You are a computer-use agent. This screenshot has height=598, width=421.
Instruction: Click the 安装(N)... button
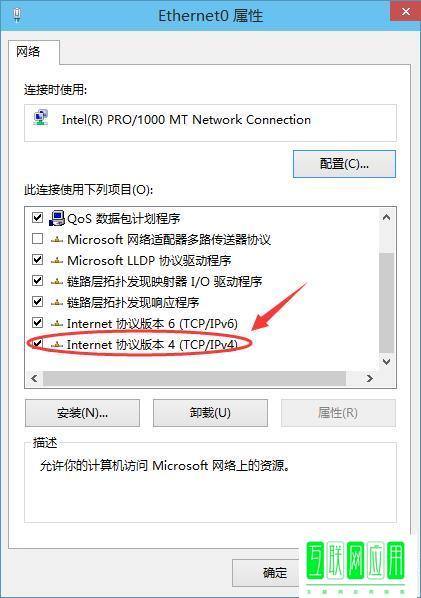[82, 413]
